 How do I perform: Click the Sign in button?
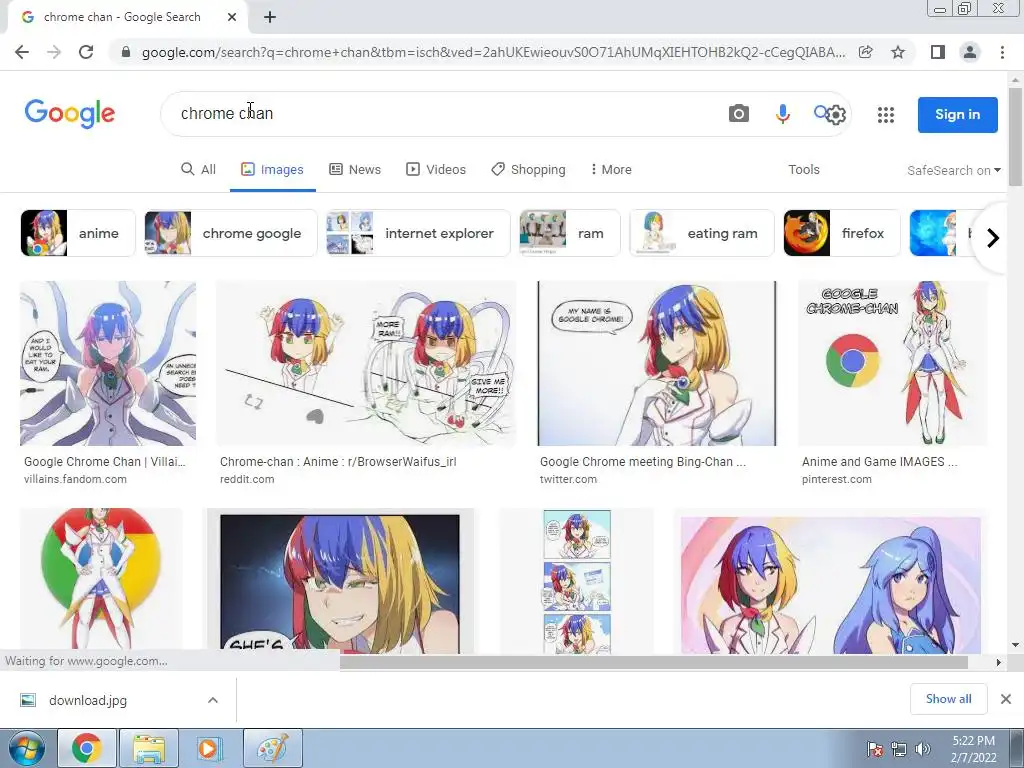[x=957, y=114]
